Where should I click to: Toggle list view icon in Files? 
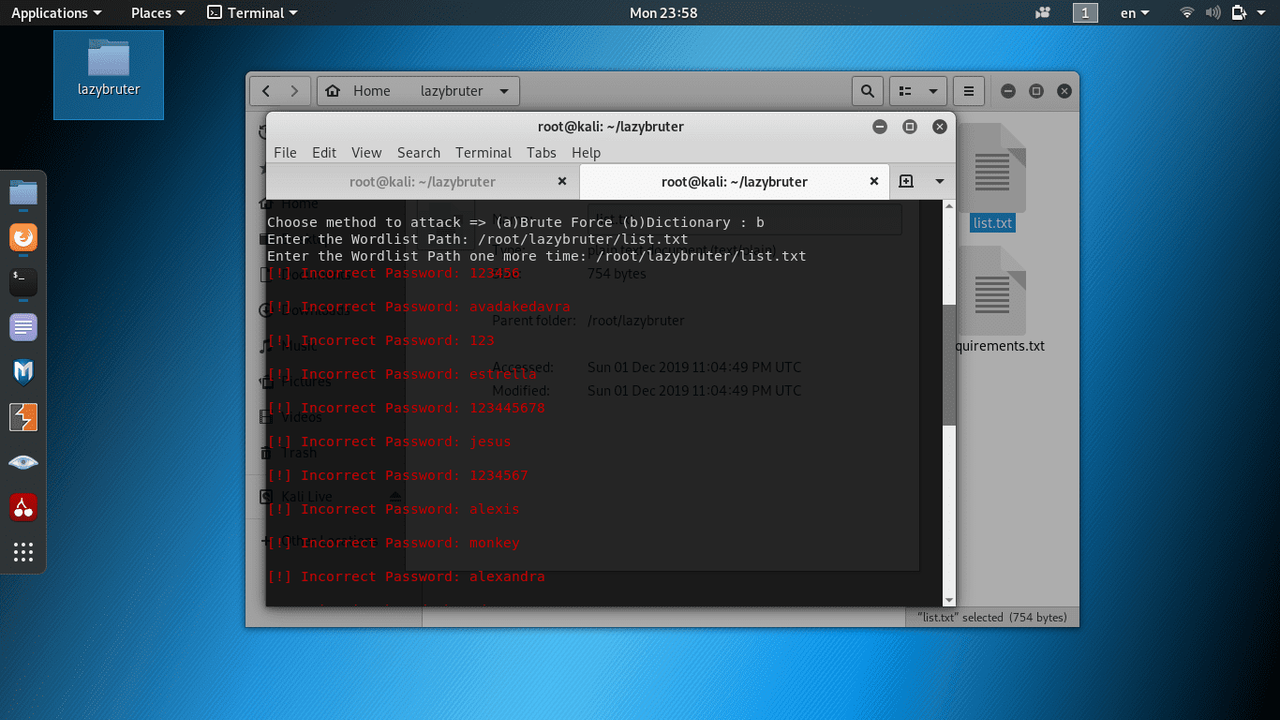pos(905,91)
